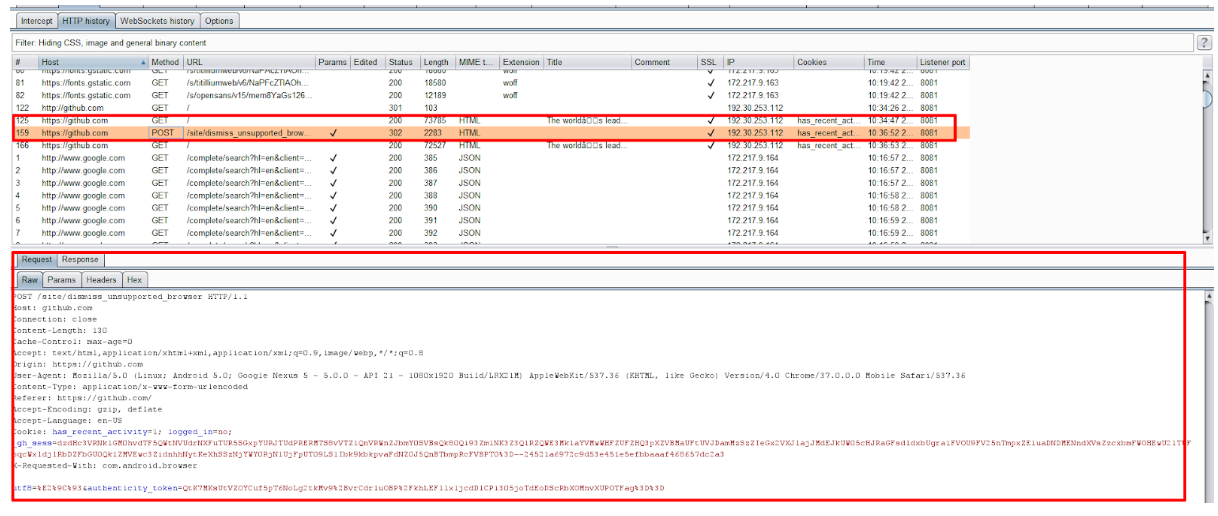1218x516 pixels.
Task: Select the google.com row with length 391
Action: pyautogui.click(x=490, y=220)
